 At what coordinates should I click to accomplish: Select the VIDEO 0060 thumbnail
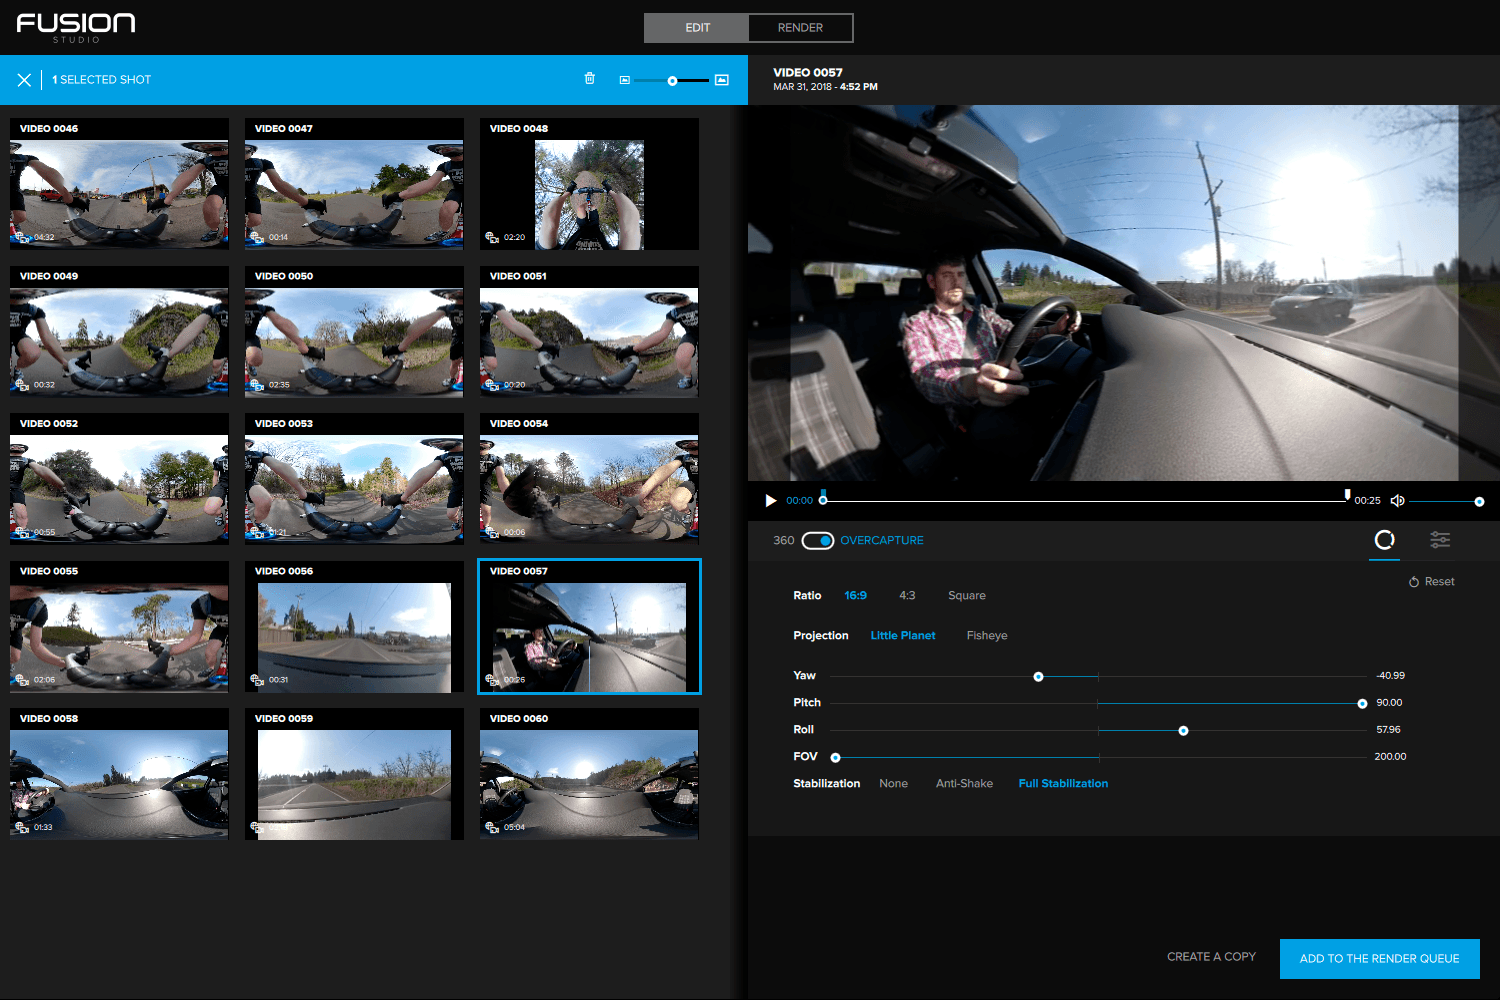tap(589, 774)
